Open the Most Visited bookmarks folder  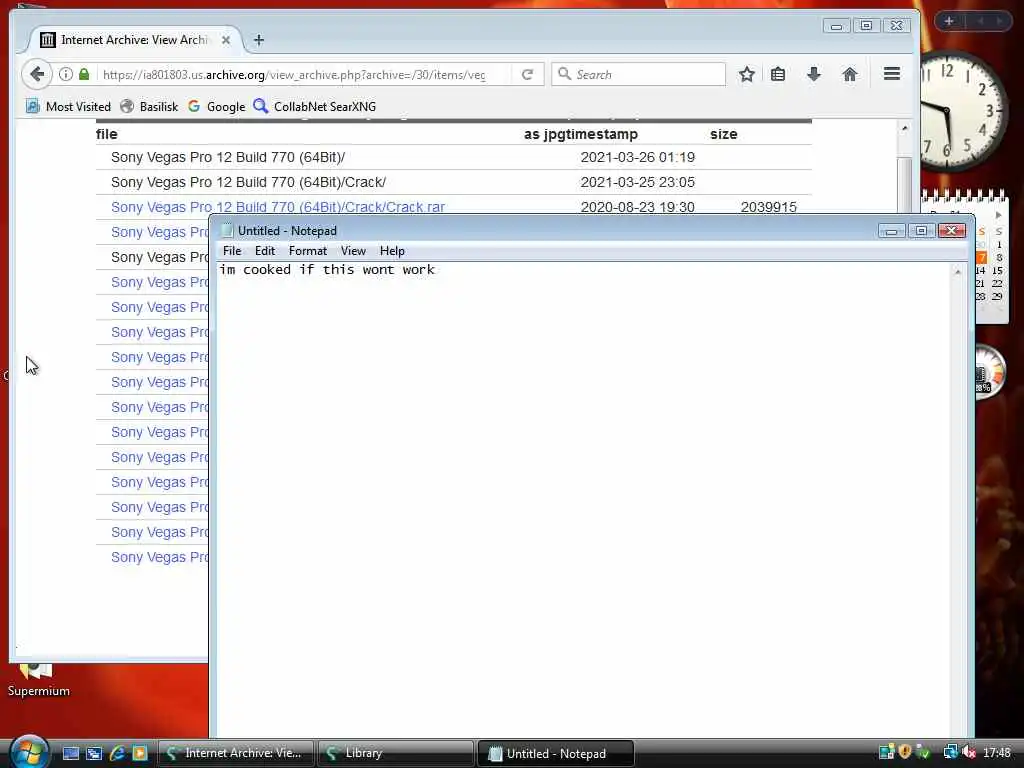tap(69, 106)
